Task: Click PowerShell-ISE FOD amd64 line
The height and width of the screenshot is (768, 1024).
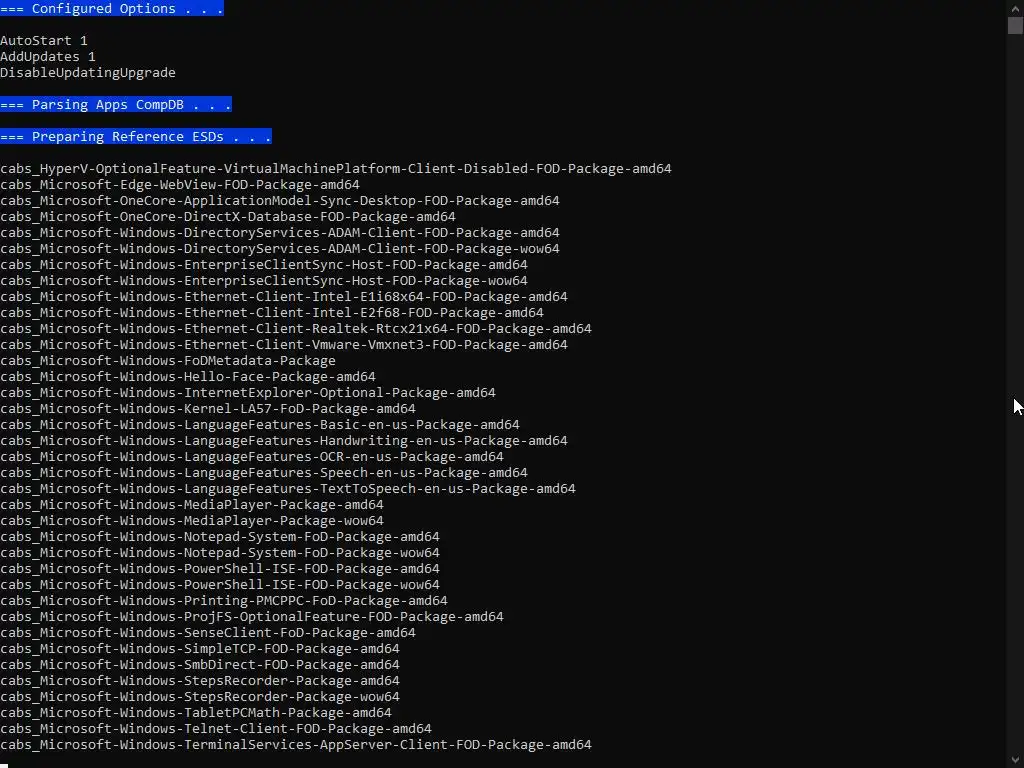Action: (x=220, y=569)
